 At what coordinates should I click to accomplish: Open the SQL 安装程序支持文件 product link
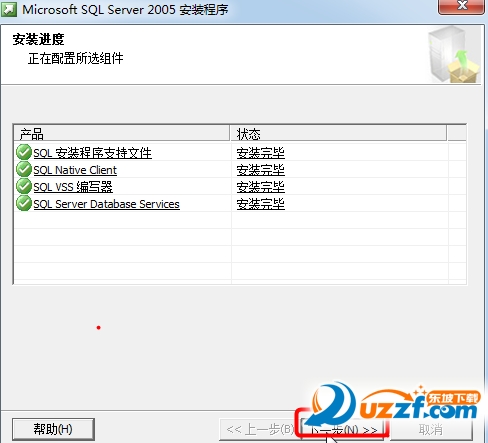(92, 153)
